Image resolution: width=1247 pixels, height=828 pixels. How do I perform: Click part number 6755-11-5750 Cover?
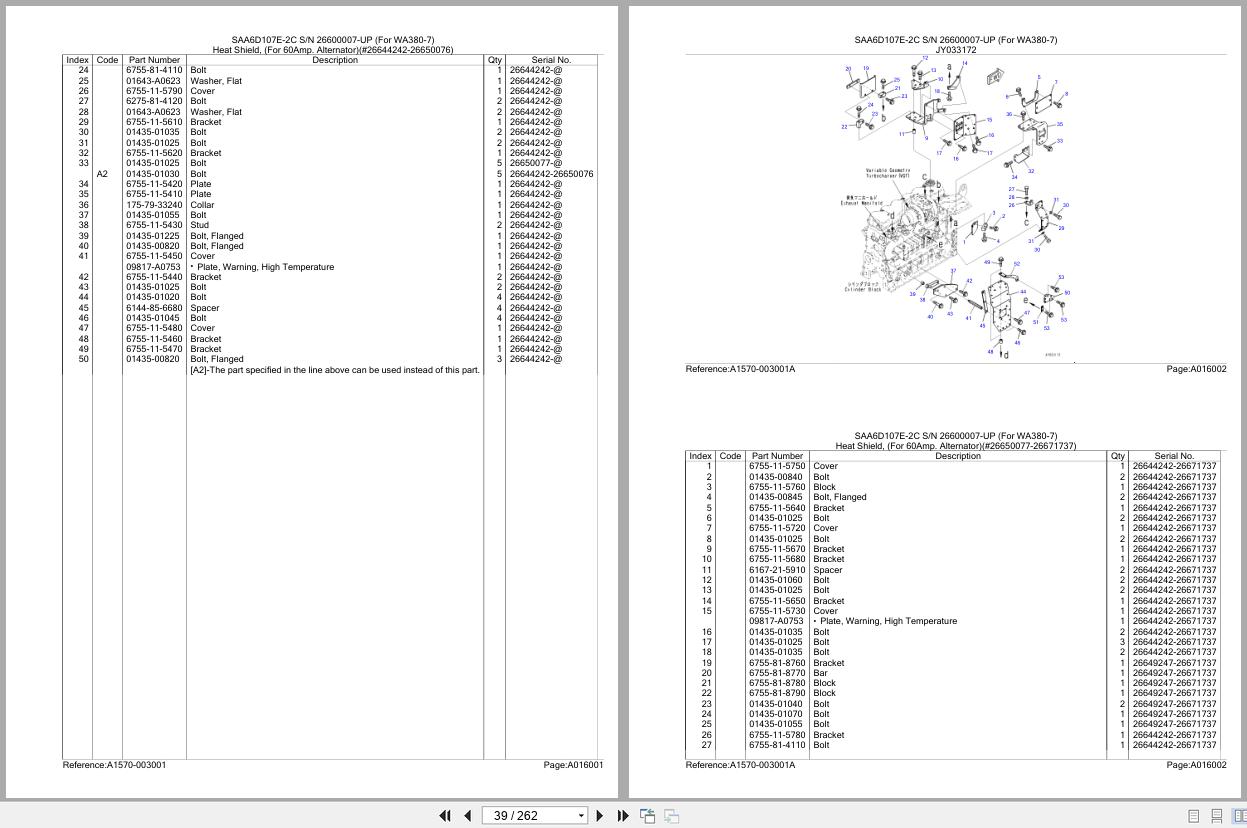(x=777, y=466)
